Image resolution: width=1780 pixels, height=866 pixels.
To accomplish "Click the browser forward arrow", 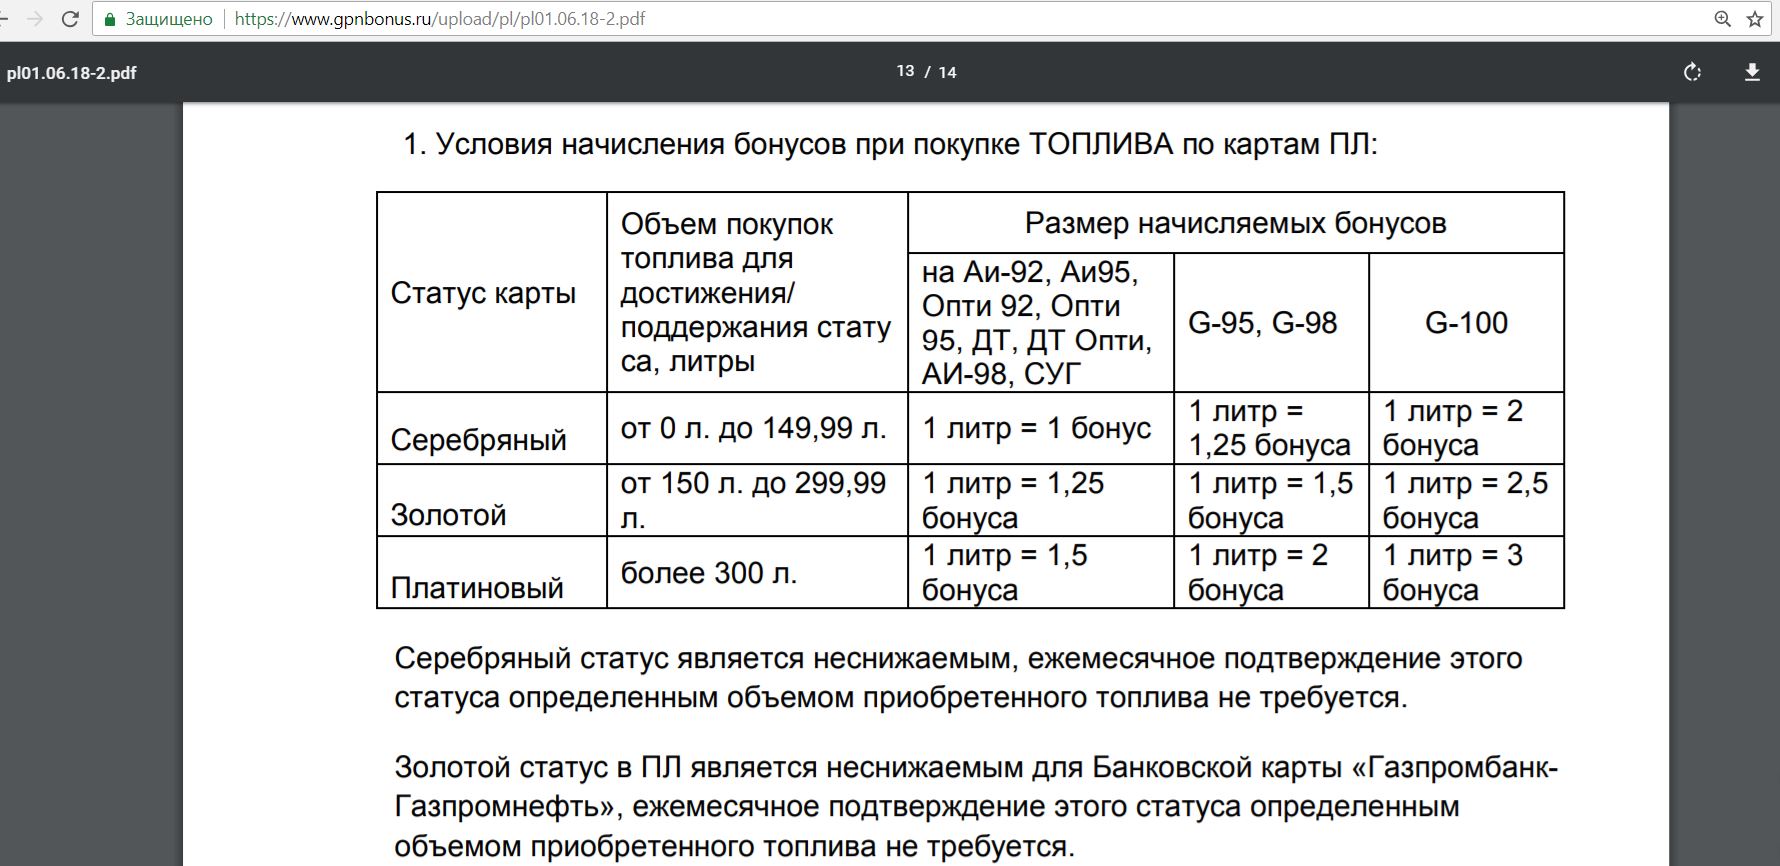I will click(35, 19).
